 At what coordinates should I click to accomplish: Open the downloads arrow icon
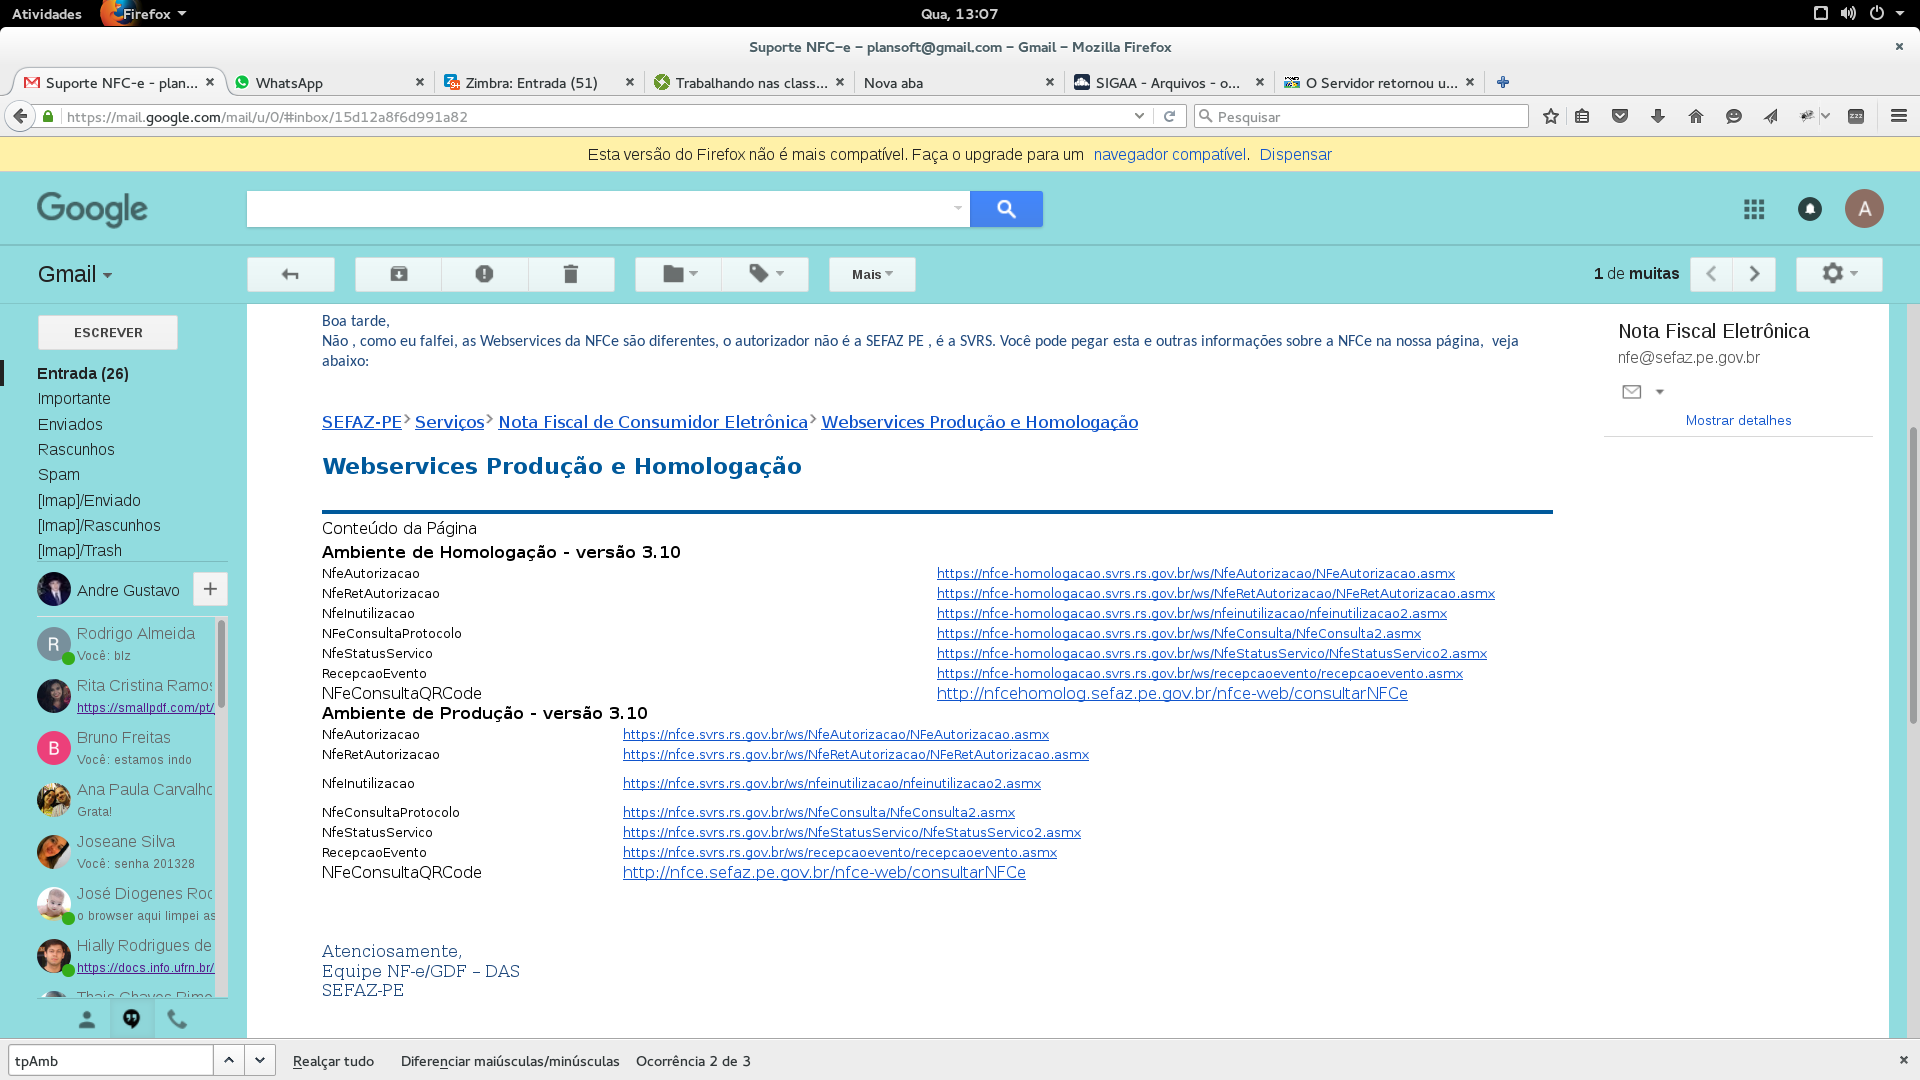(1657, 116)
